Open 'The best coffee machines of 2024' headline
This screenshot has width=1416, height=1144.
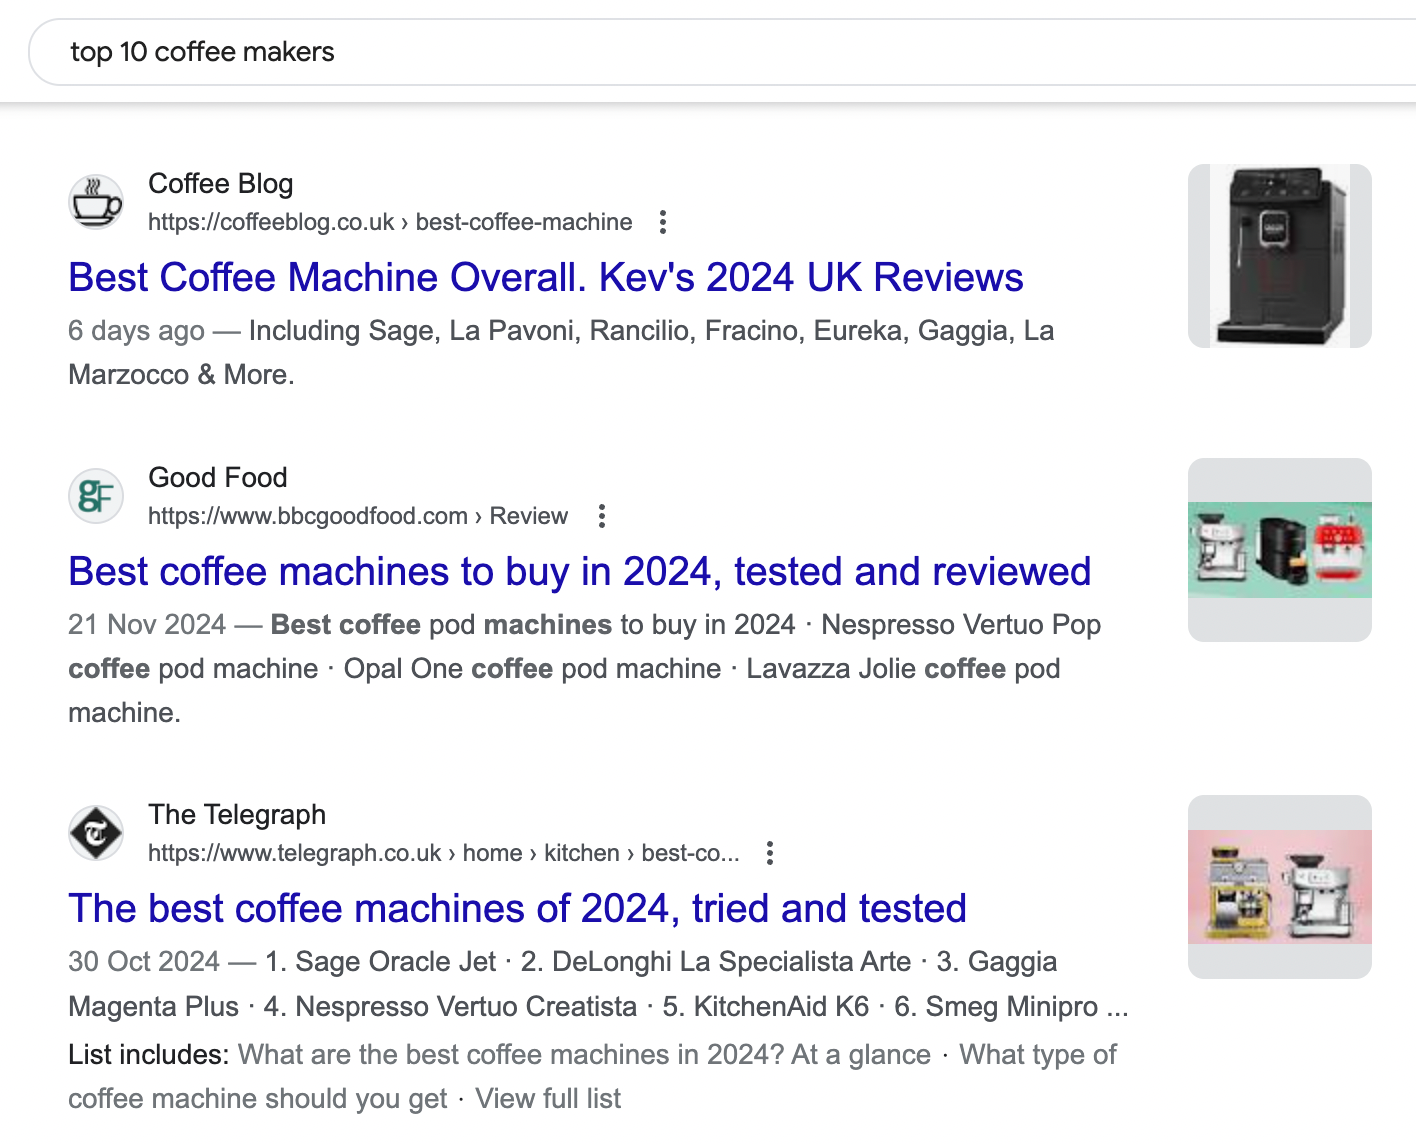(x=517, y=908)
